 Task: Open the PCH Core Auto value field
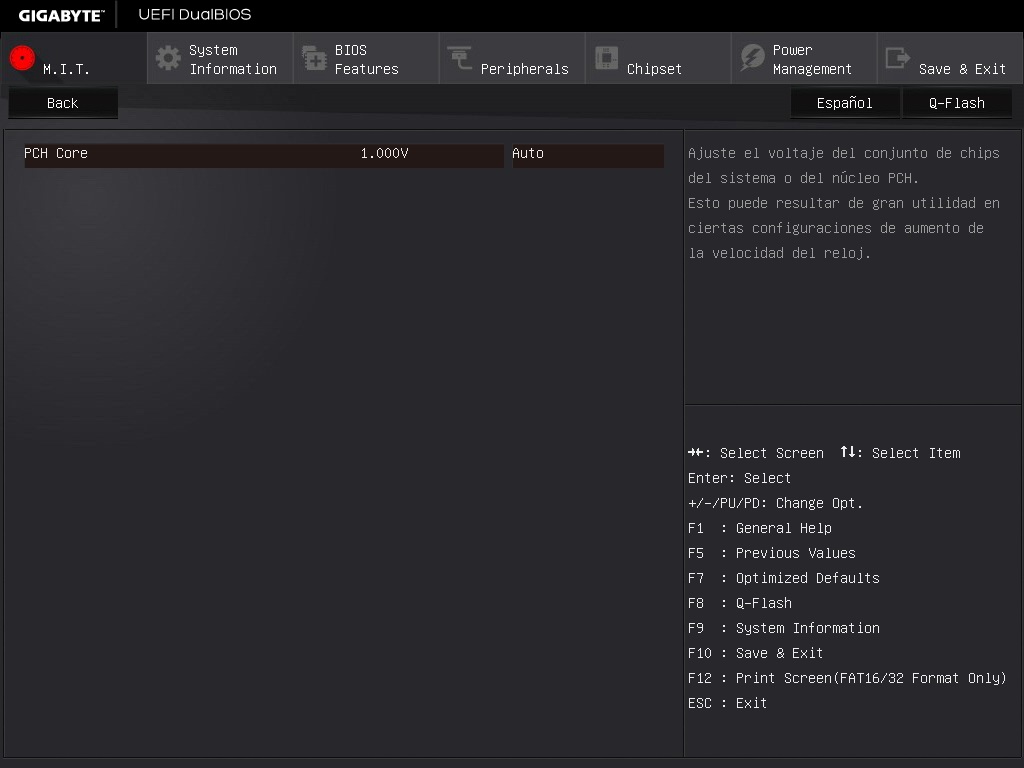[x=587, y=154]
